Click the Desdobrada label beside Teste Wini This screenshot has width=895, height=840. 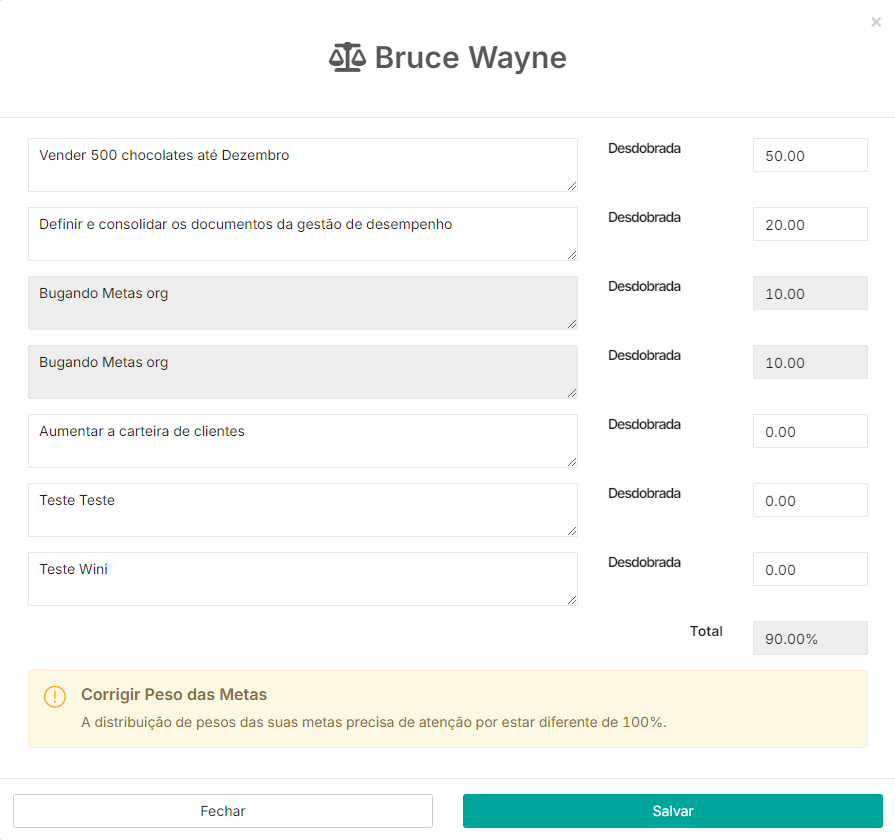coord(644,563)
